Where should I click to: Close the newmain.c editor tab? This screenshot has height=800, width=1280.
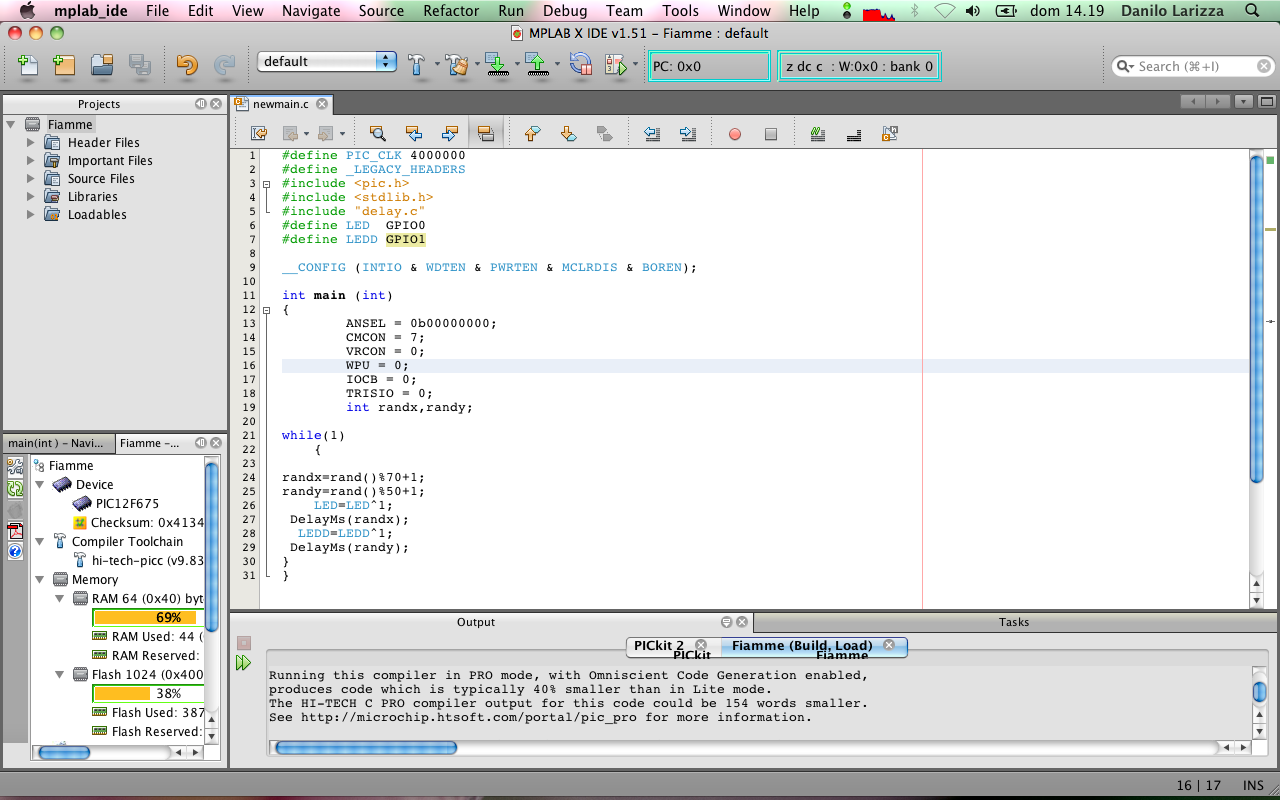coord(323,104)
